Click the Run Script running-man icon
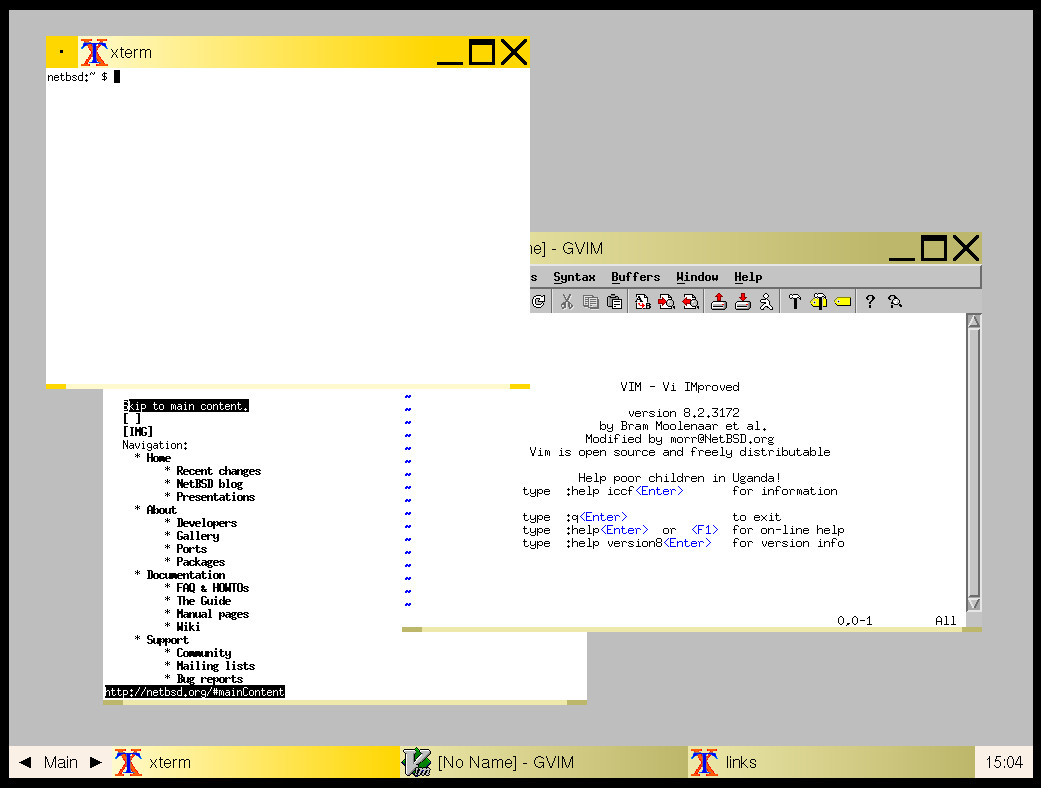Image resolution: width=1041 pixels, height=788 pixels. [766, 302]
